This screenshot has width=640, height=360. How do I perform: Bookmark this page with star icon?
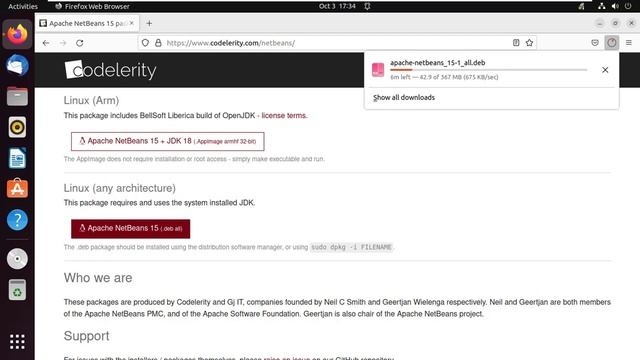(x=529, y=42)
